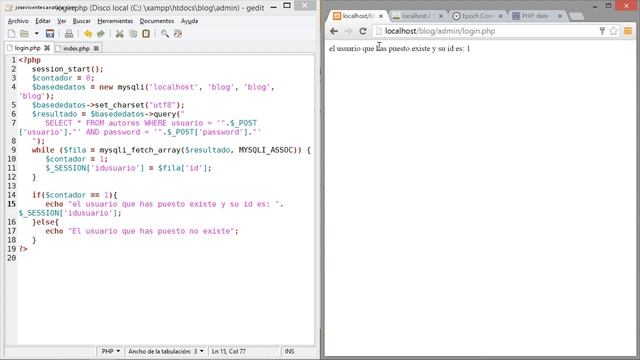Click the page icon in the address bar

tap(379, 31)
